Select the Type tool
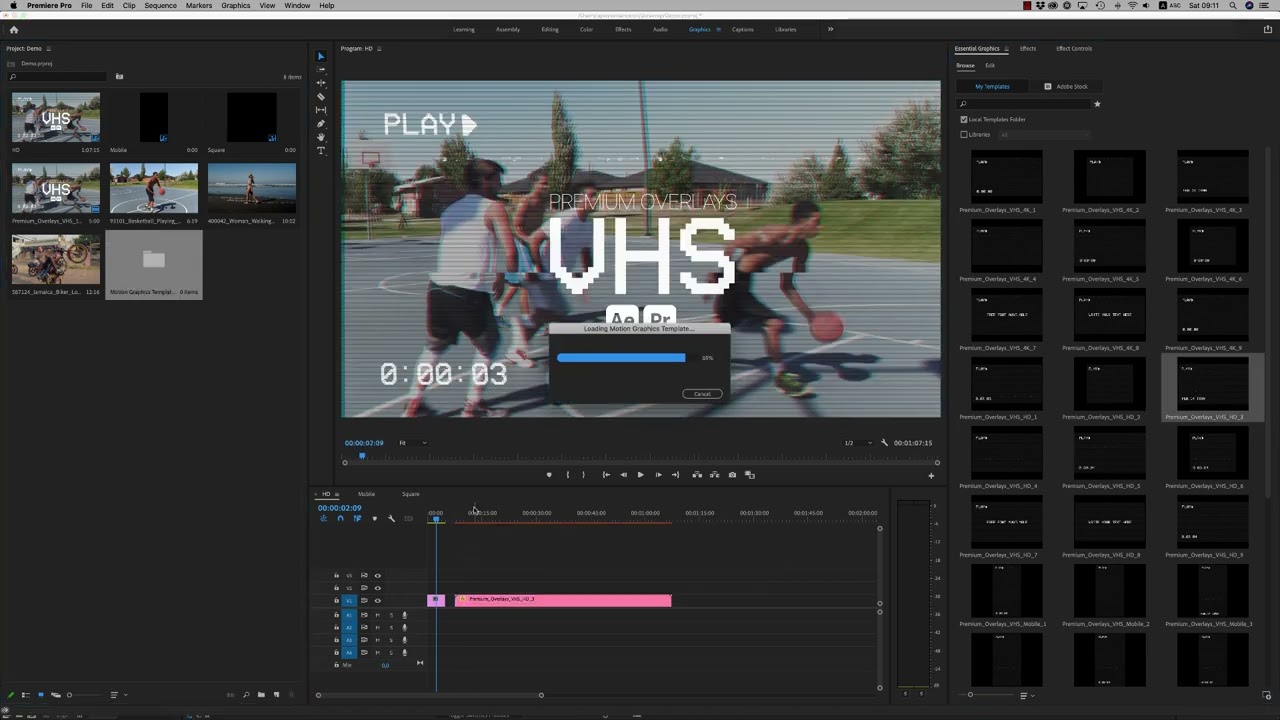The image size is (1280, 720). point(321,150)
